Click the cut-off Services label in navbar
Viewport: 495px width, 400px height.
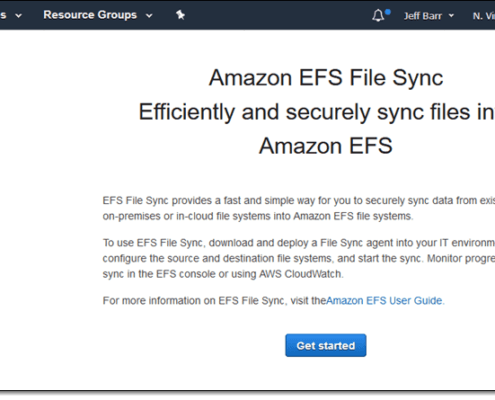click(3, 15)
